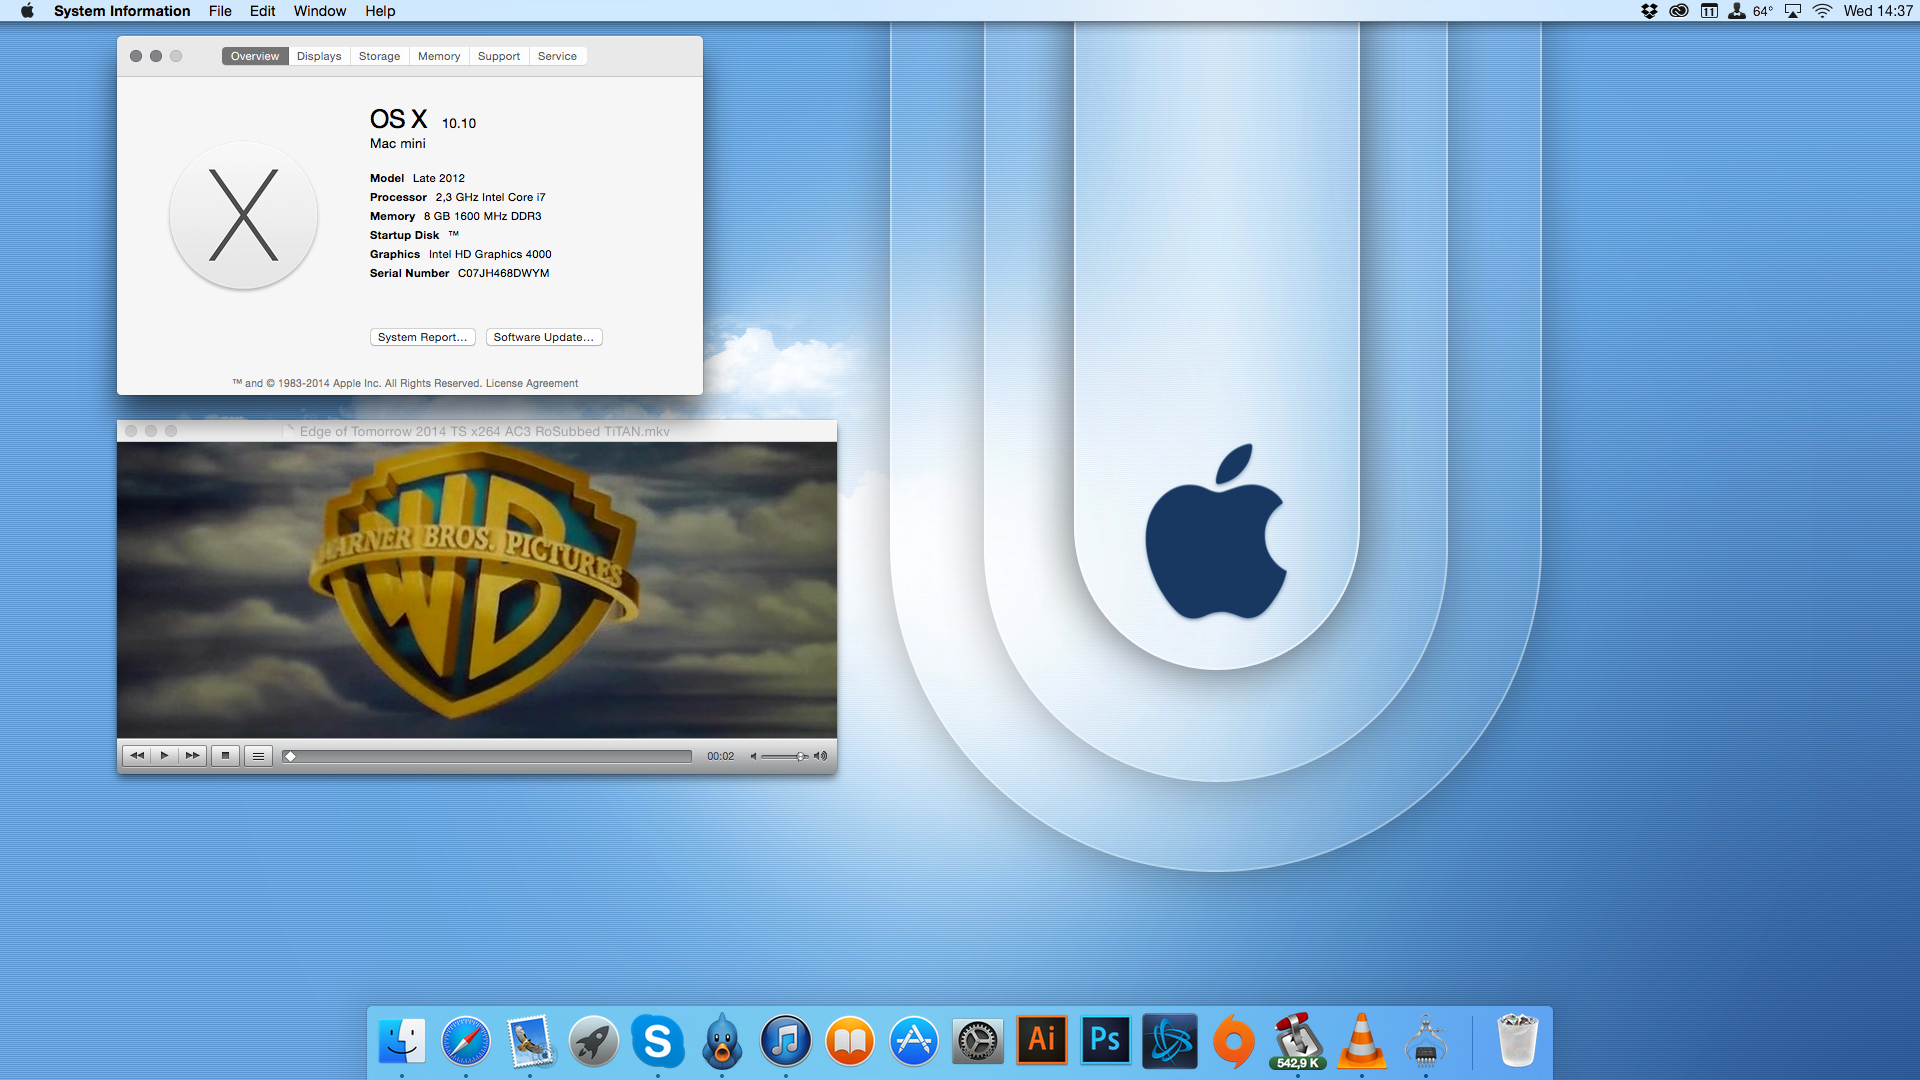Open Finder from the Dock
This screenshot has width=1920, height=1080.
pyautogui.click(x=402, y=1042)
